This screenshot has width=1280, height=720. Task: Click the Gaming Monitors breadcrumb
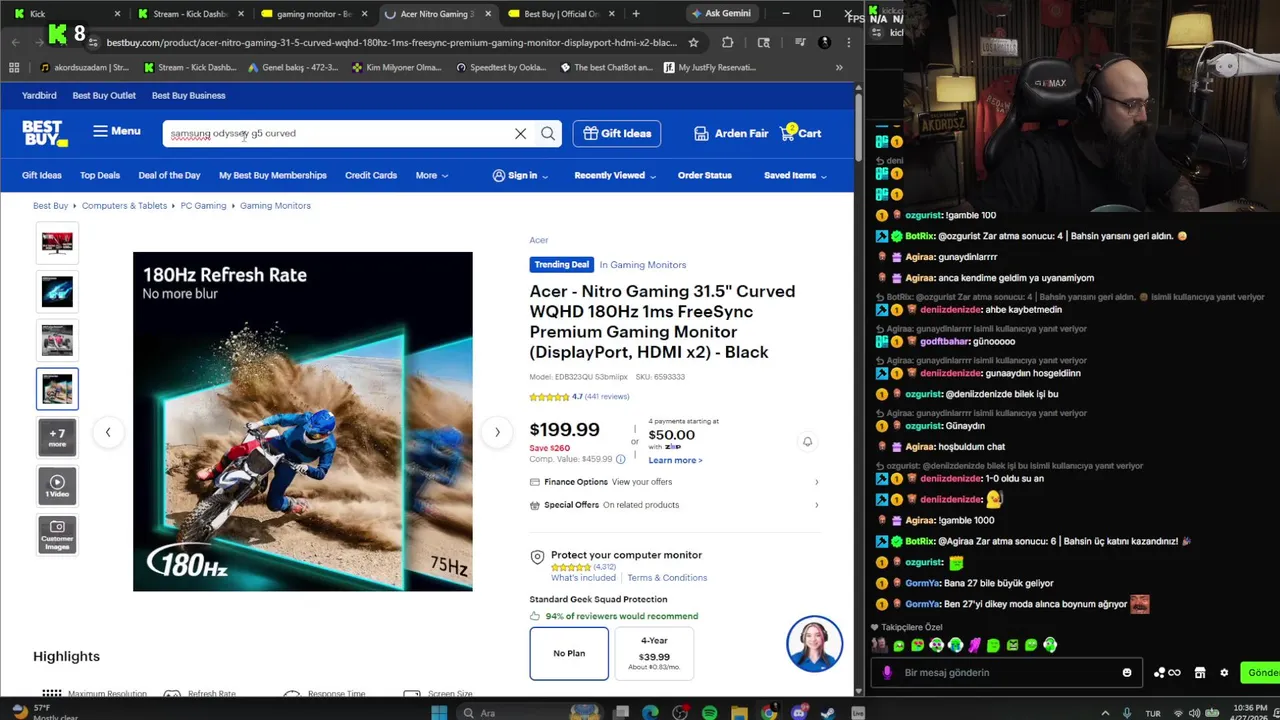pyautogui.click(x=275, y=205)
